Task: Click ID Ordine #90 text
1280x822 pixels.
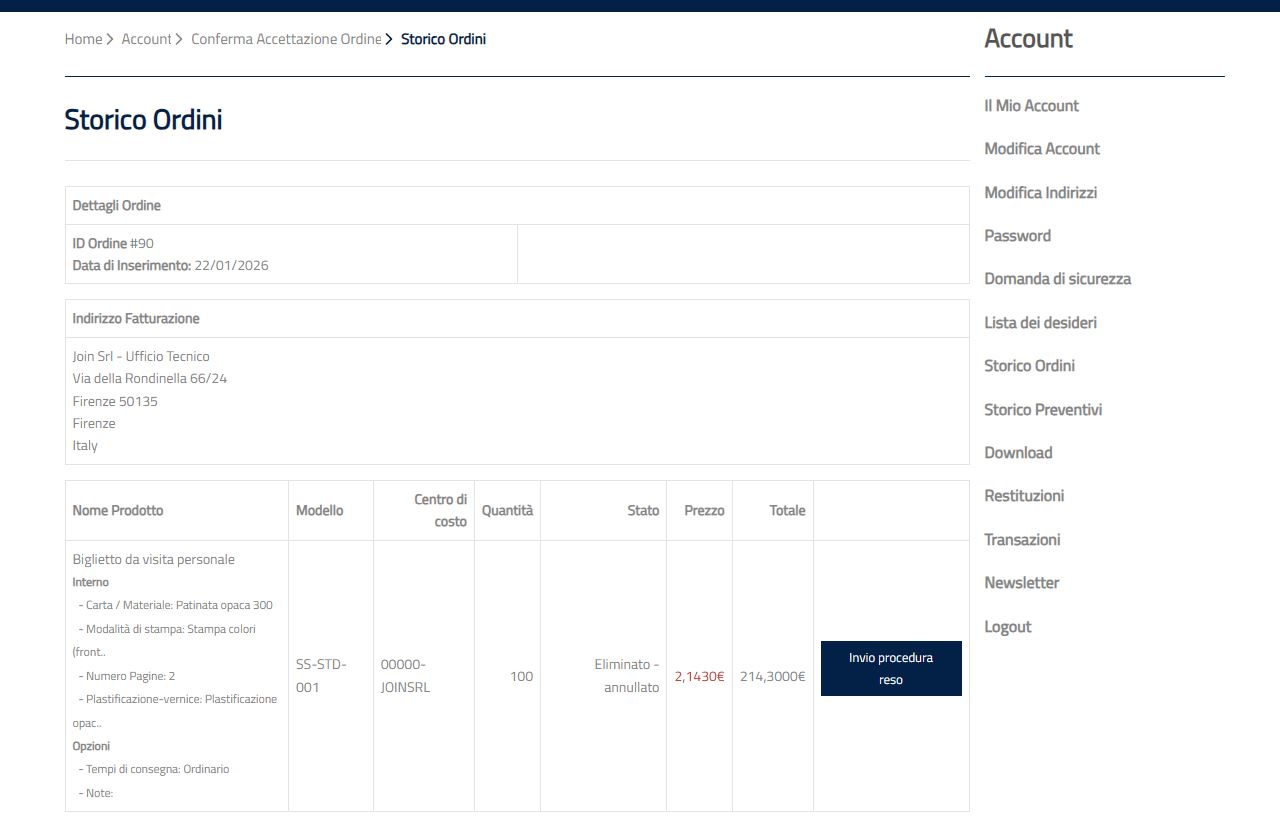Action: [113, 243]
